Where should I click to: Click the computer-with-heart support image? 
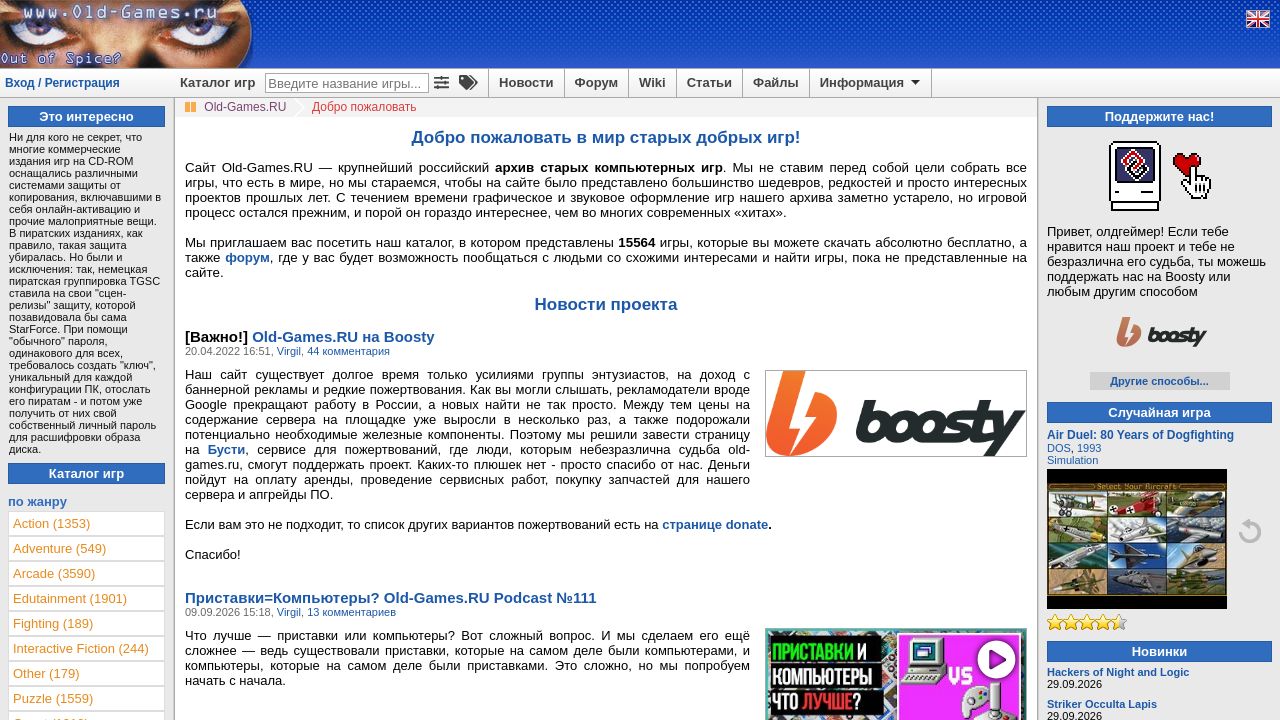1159,176
